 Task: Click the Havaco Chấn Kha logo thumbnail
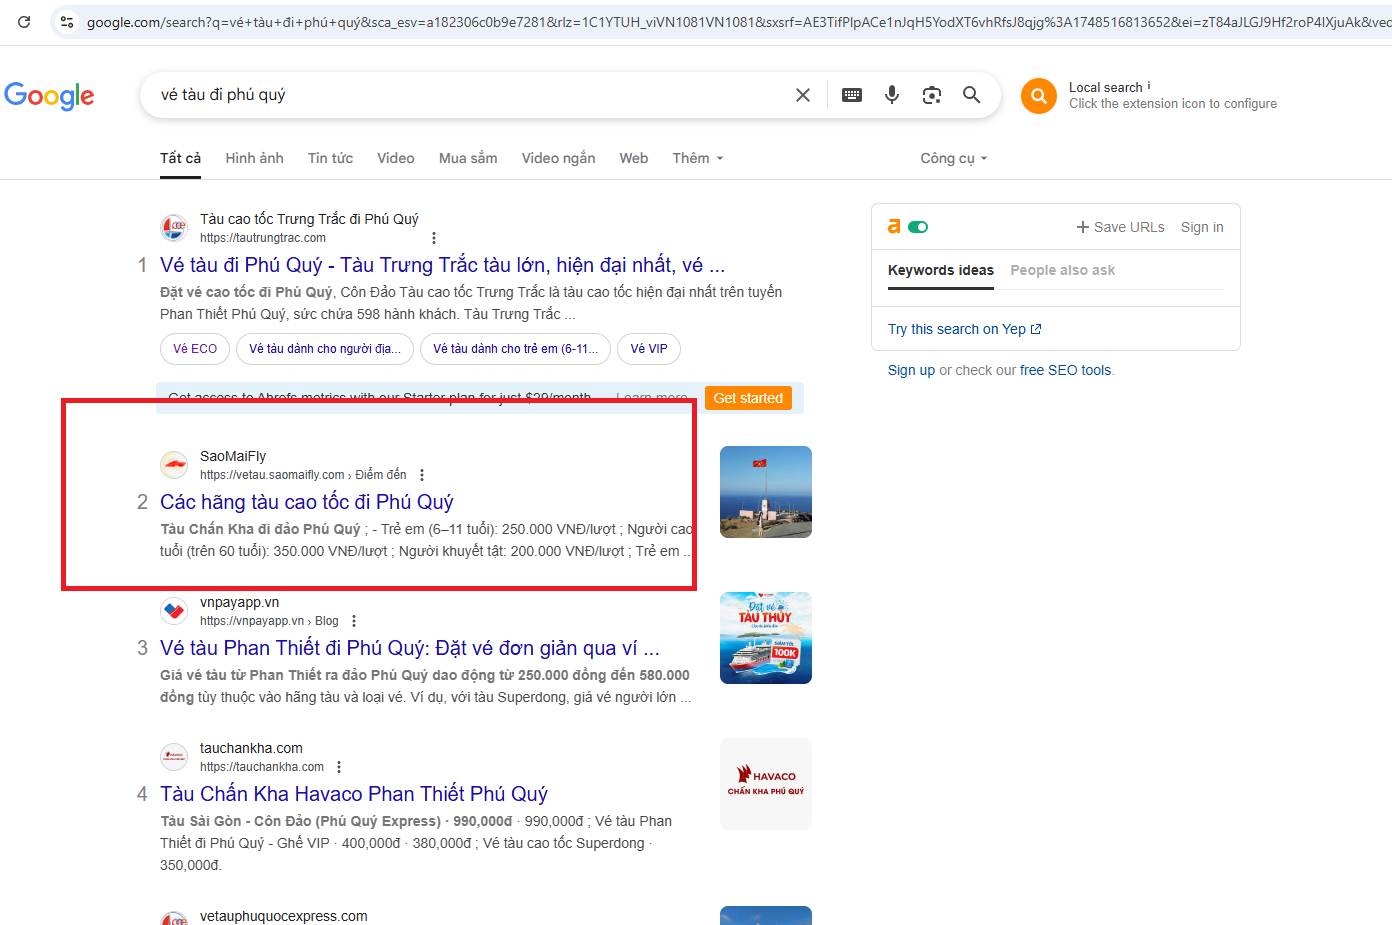766,784
